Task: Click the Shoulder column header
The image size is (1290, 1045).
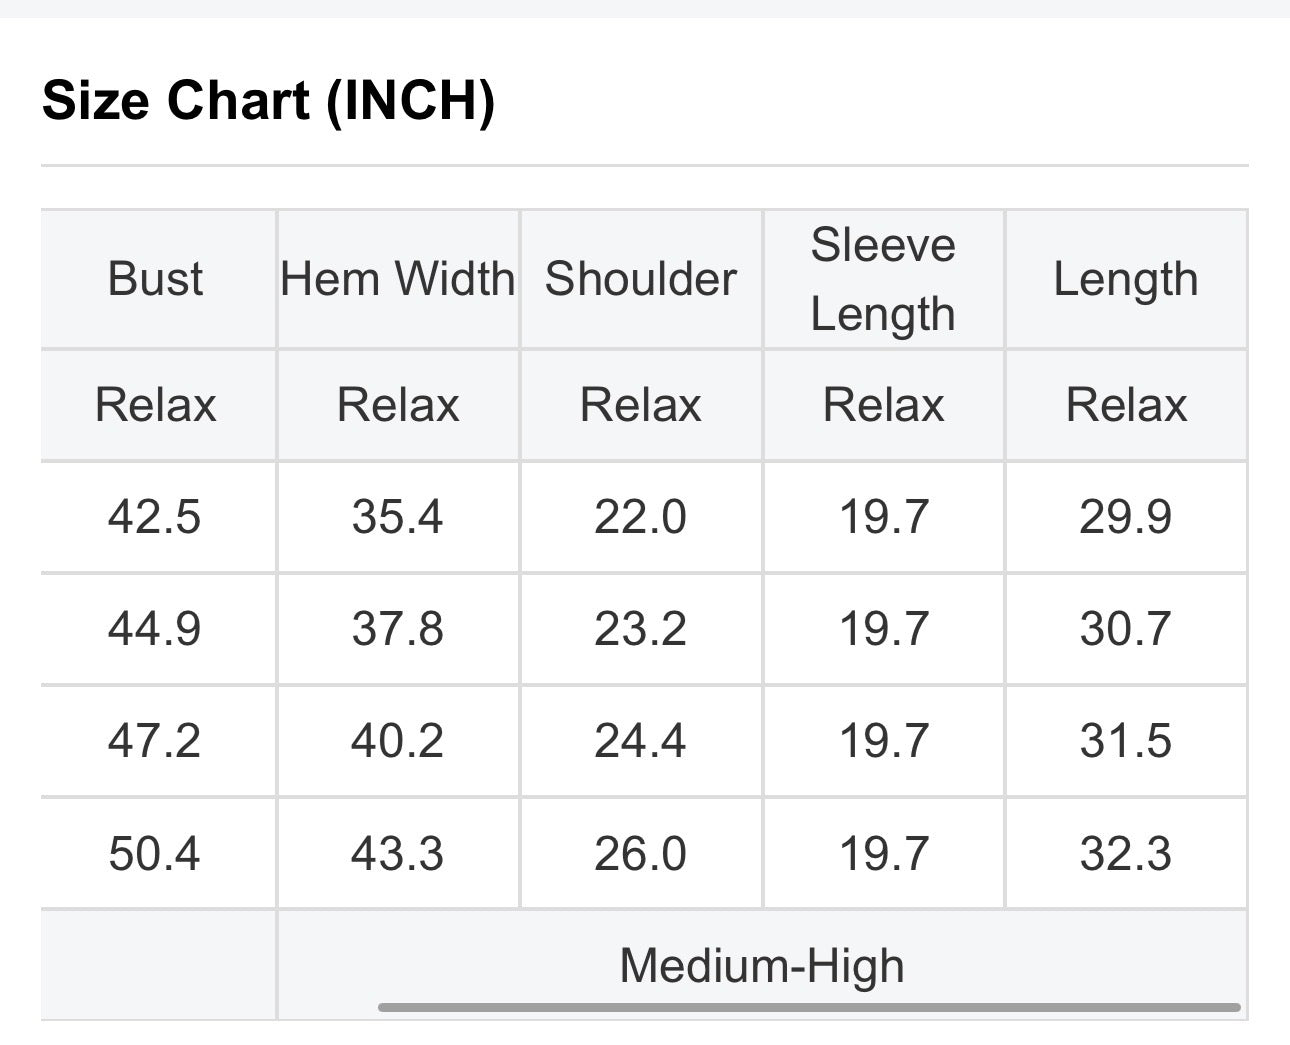Action: (x=640, y=279)
